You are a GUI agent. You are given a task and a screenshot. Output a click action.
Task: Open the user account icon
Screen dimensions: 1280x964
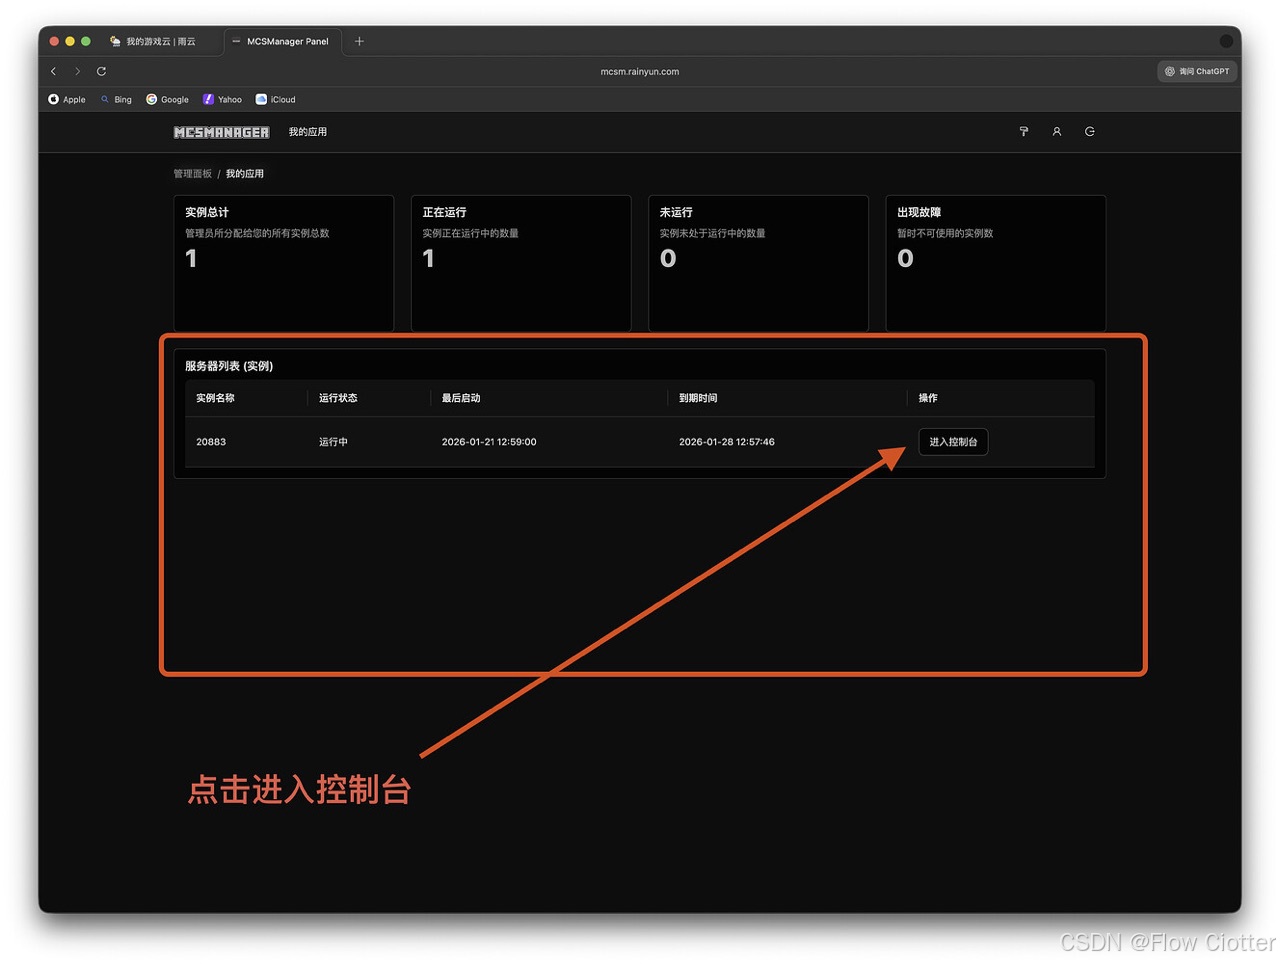[x=1057, y=132]
